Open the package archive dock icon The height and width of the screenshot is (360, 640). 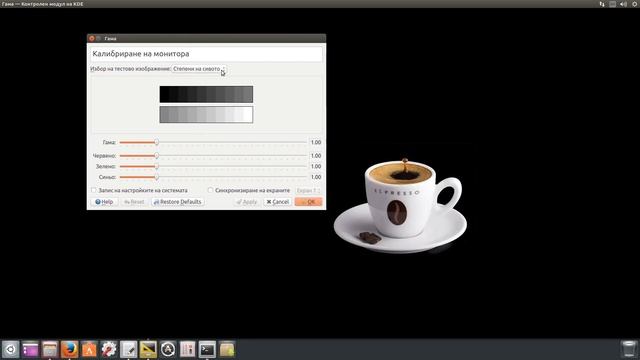tap(227, 349)
